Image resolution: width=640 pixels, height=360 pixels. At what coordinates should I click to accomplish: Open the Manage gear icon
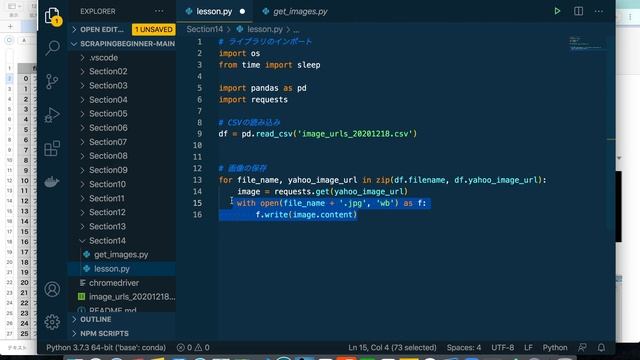(x=52, y=322)
